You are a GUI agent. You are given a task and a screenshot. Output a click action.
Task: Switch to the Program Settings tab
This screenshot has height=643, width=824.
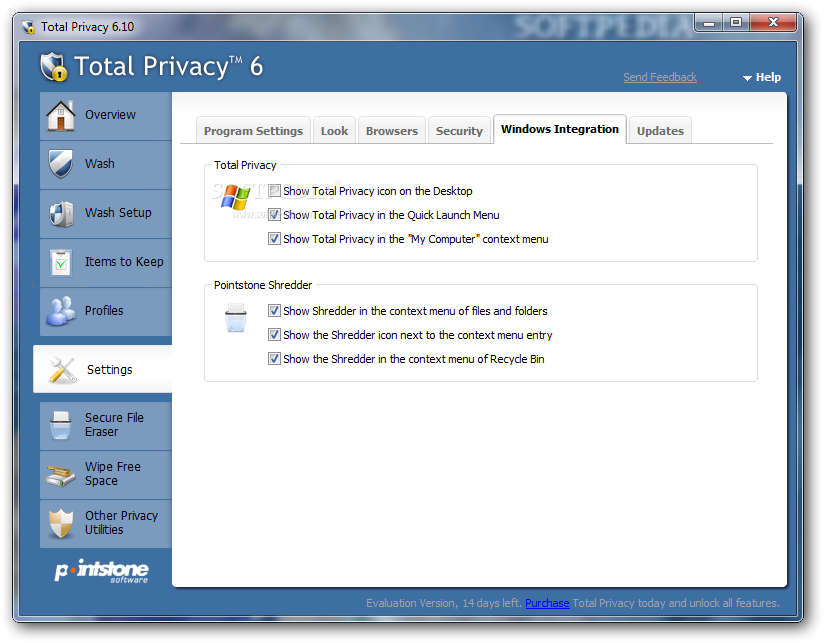[253, 131]
